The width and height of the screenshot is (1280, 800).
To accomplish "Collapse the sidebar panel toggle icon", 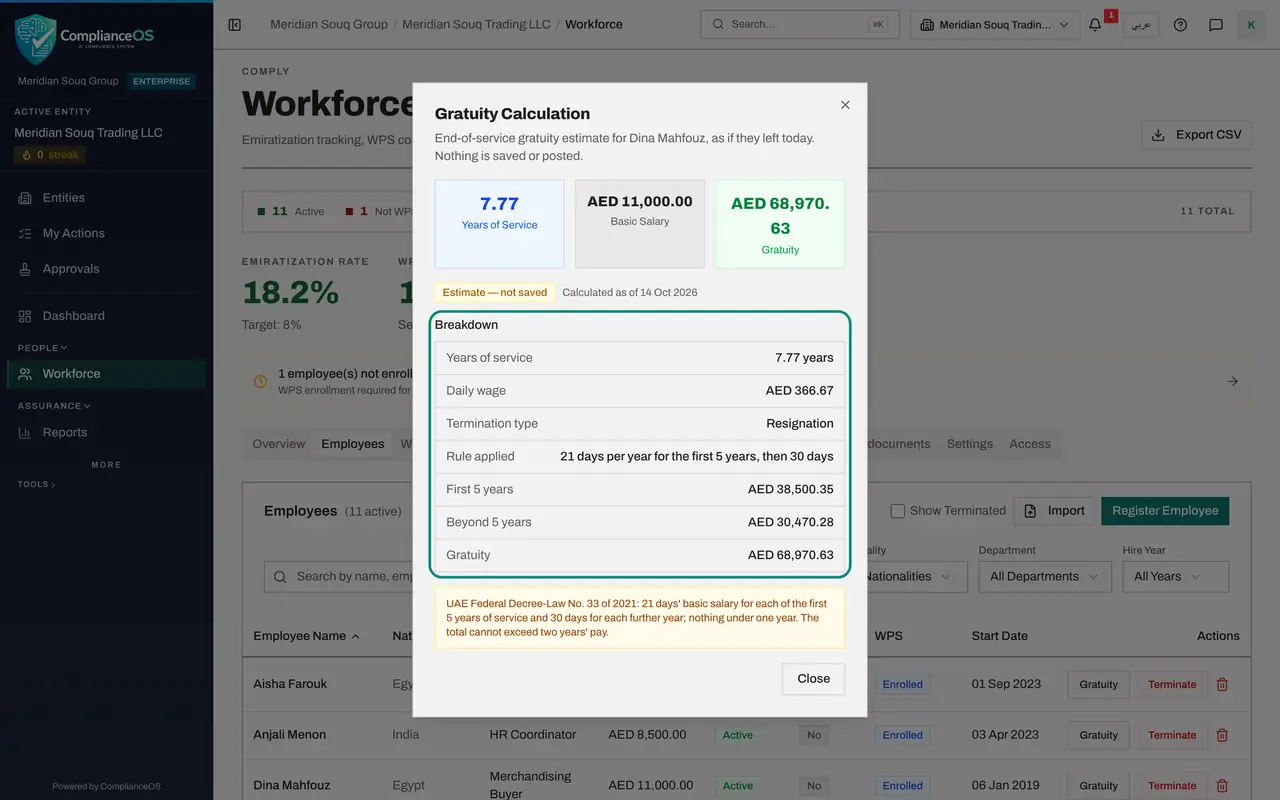I will 235,25.
